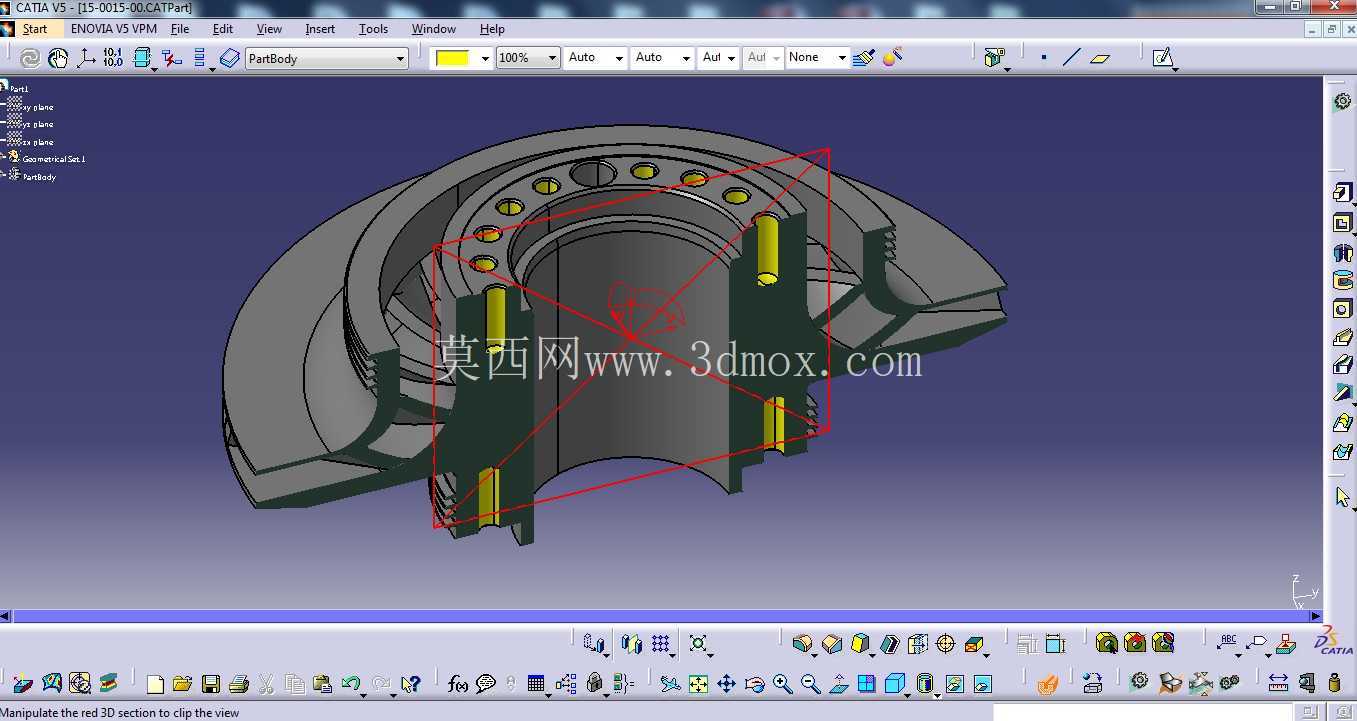Click the Plane creation icon

[1100, 58]
